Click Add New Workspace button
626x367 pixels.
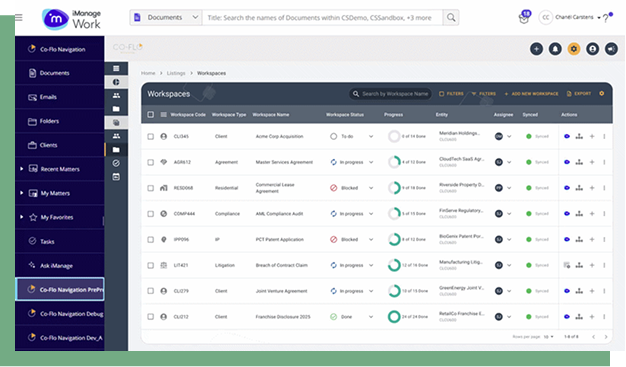point(531,93)
